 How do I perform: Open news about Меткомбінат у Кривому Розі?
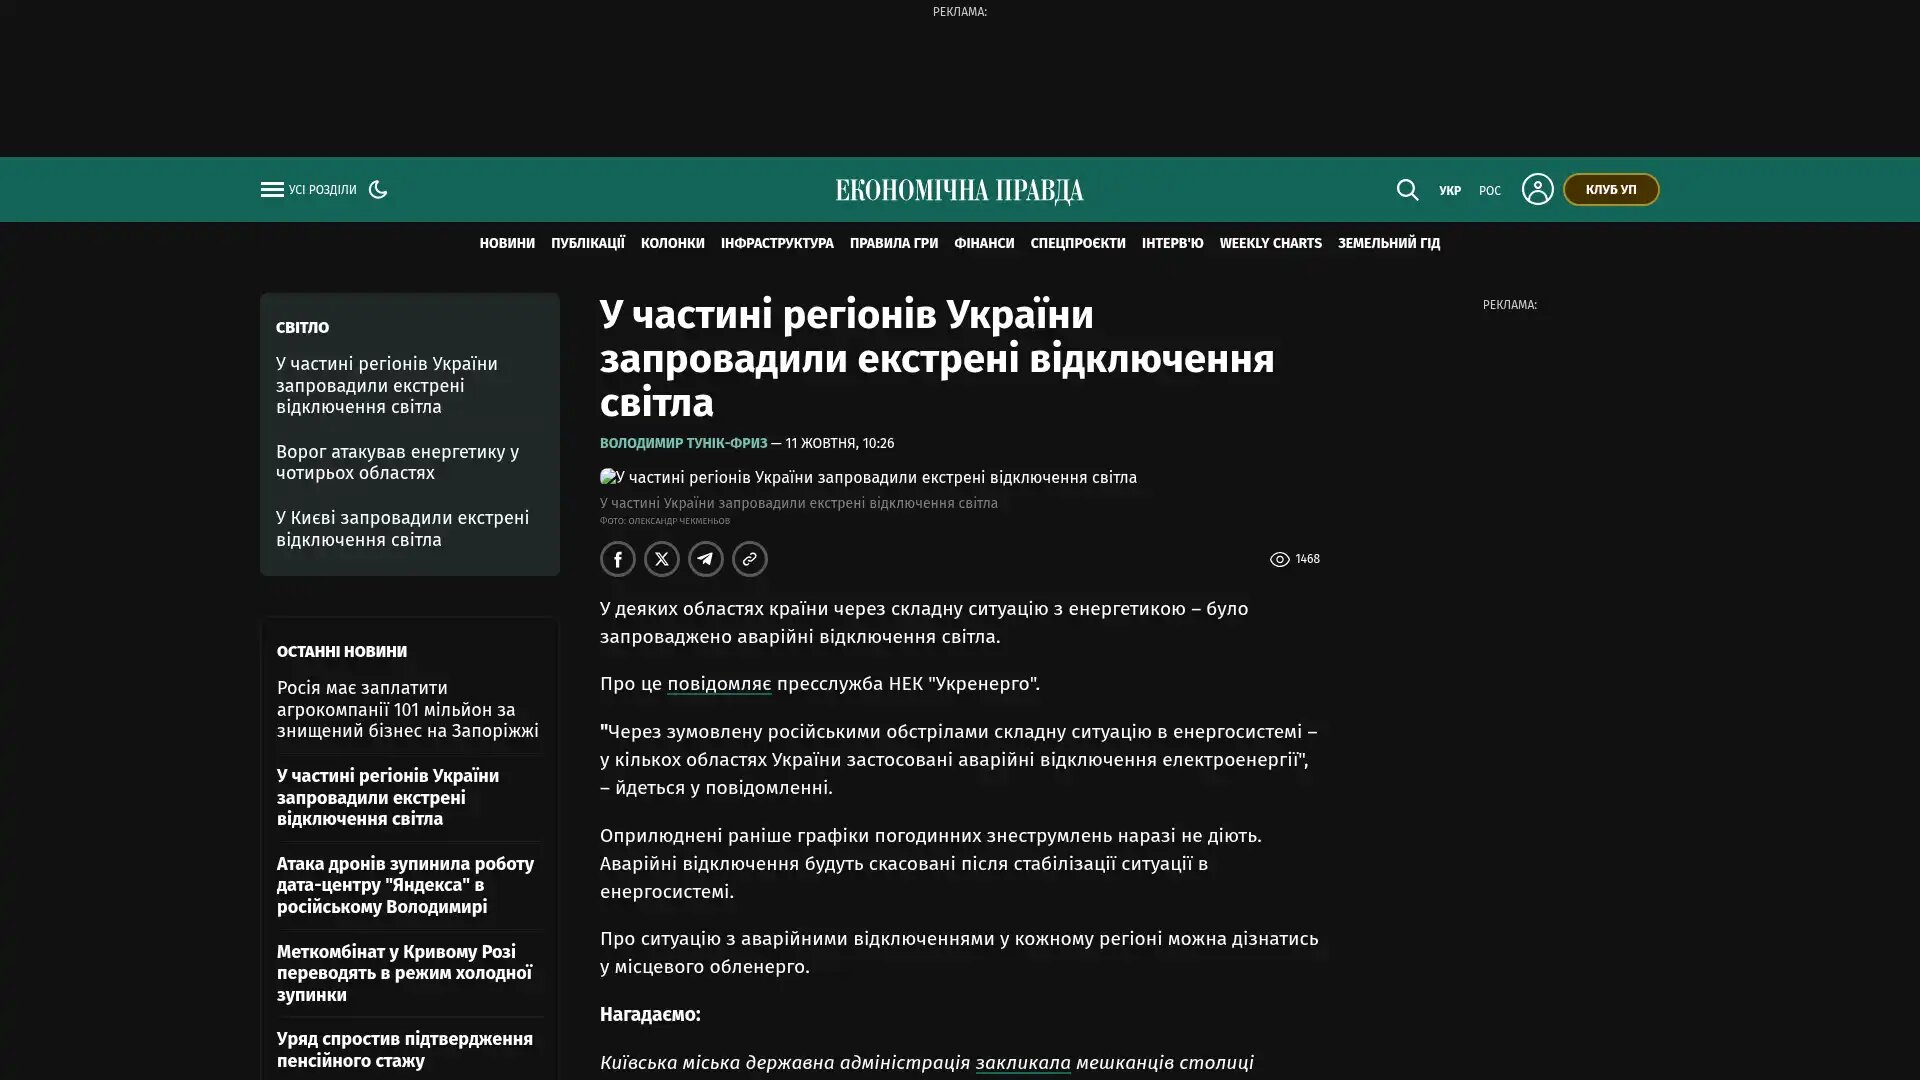404,974
